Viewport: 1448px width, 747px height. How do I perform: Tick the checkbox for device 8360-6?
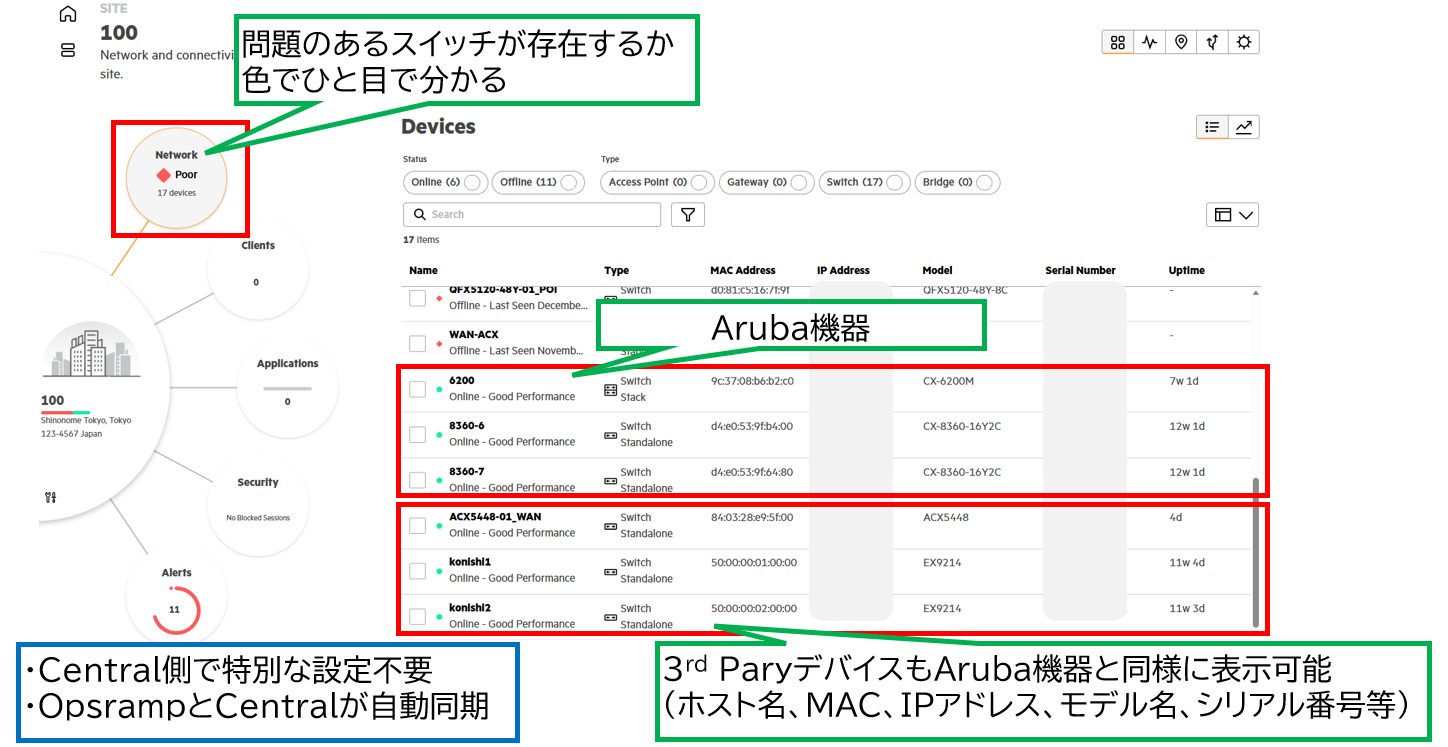[x=418, y=434]
